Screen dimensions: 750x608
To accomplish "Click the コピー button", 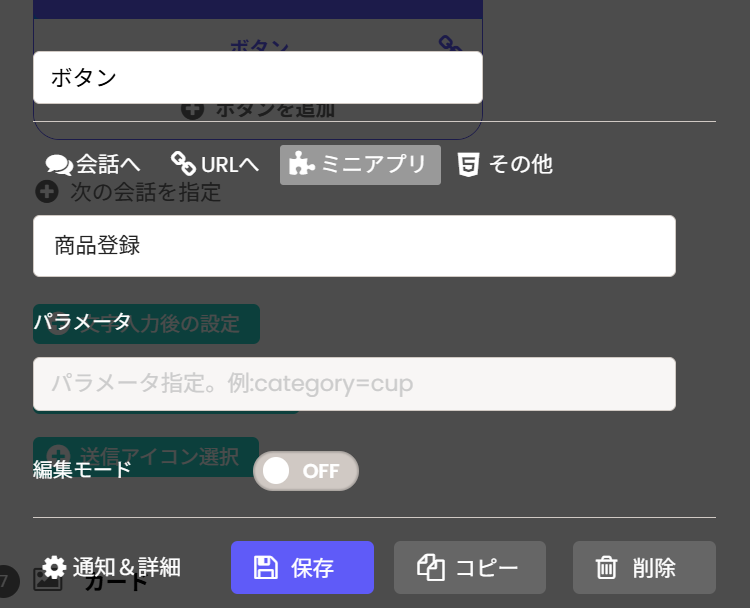I will (x=469, y=568).
